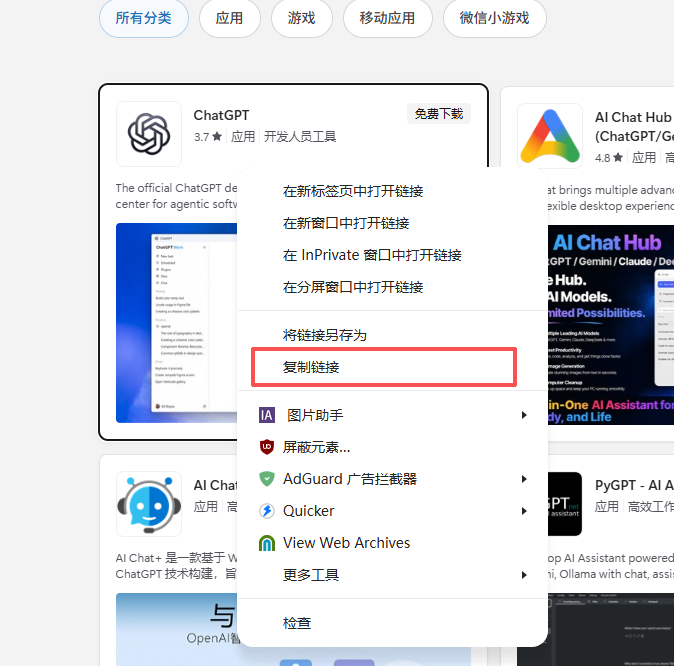674x666 pixels.
Task: Click the uBlock shield icon
Action: tap(267, 447)
